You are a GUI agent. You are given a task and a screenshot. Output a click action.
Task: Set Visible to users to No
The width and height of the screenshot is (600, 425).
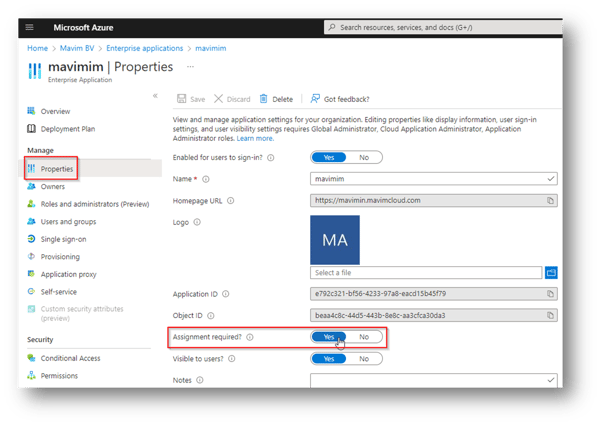pyautogui.click(x=364, y=358)
